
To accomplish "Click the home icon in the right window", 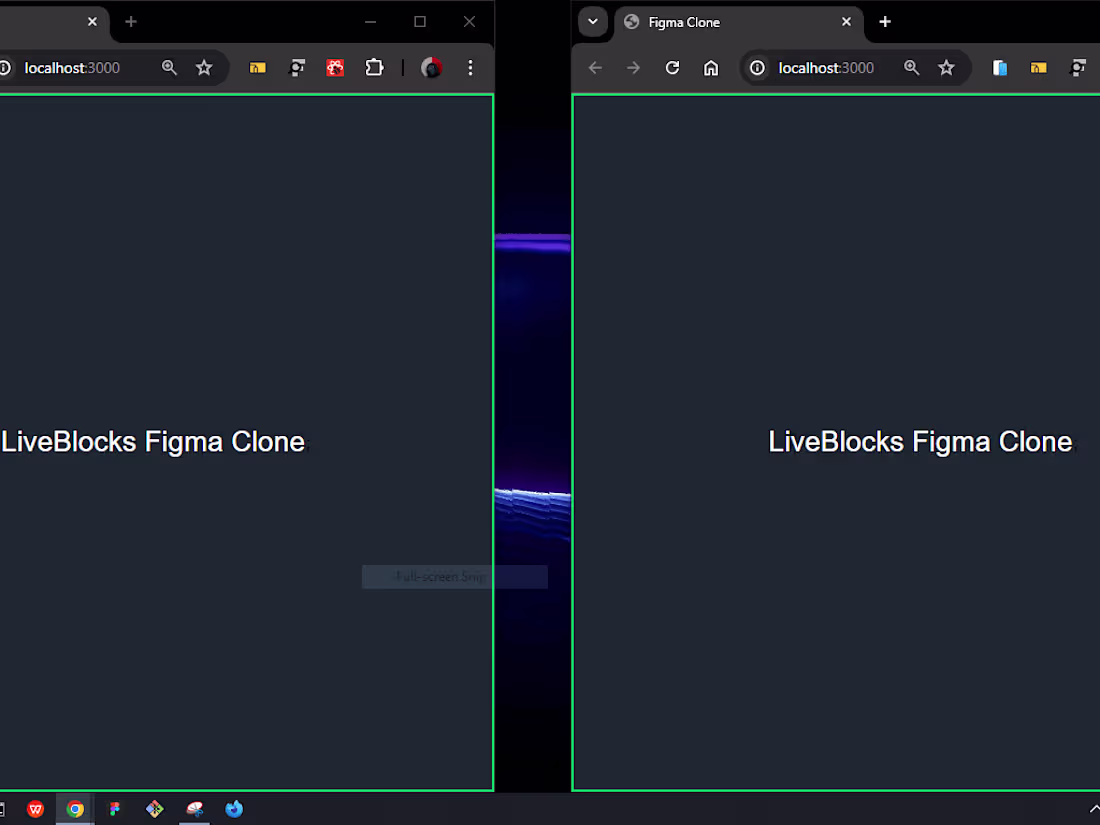I will [711, 67].
